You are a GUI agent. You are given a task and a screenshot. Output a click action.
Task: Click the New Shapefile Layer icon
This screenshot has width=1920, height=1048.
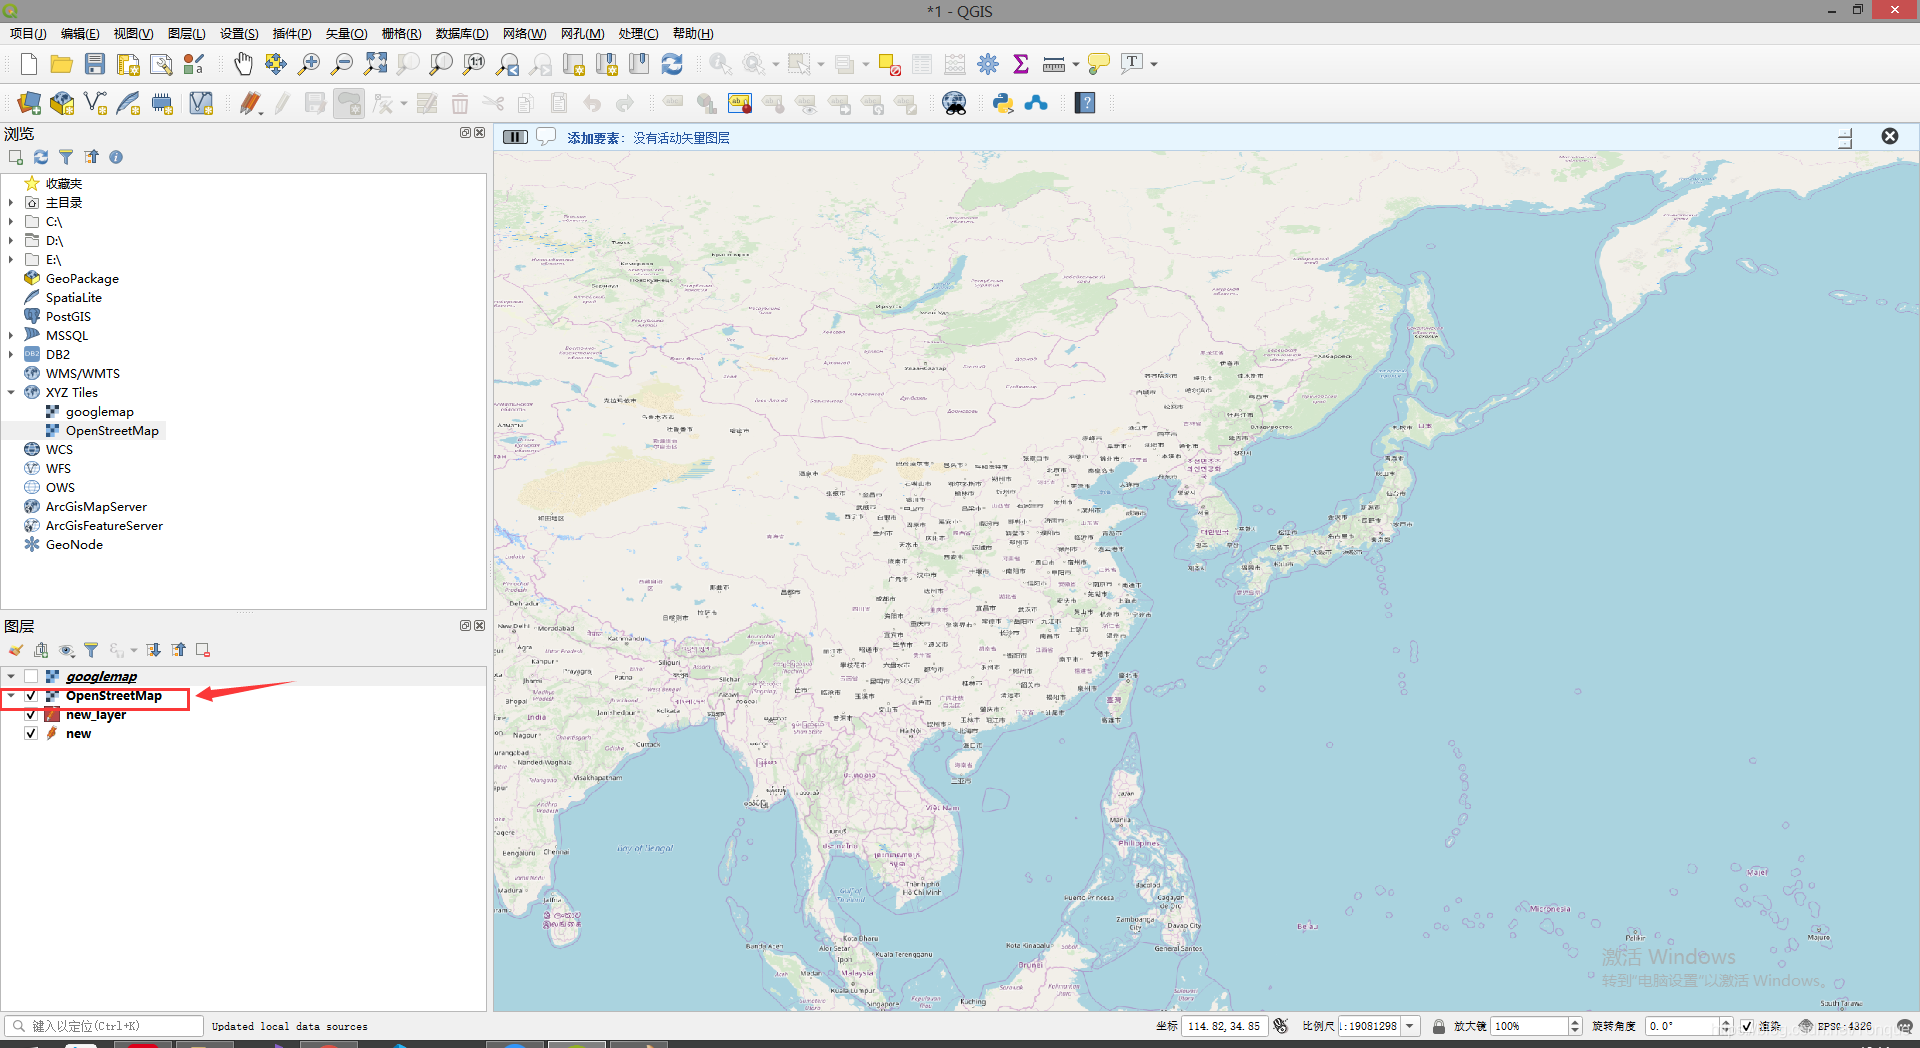point(95,103)
